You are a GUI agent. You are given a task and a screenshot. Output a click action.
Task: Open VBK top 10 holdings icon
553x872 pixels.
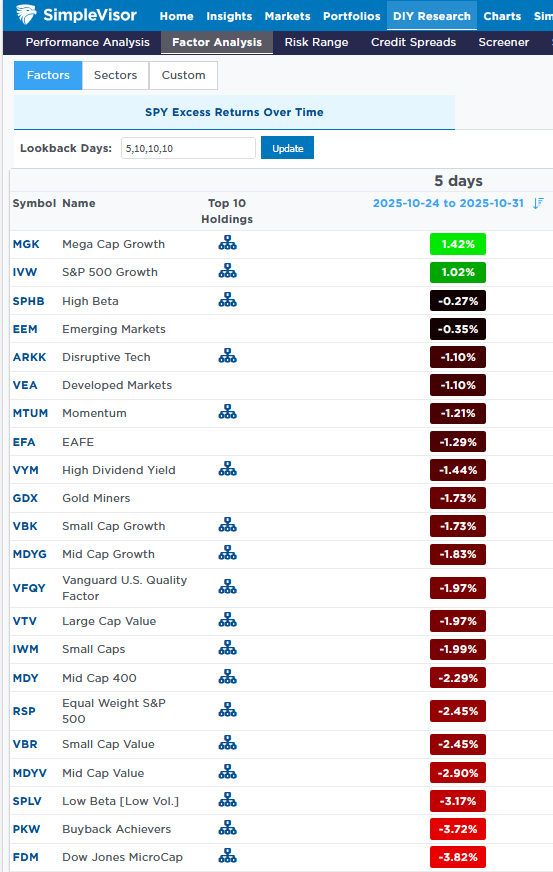(227, 525)
